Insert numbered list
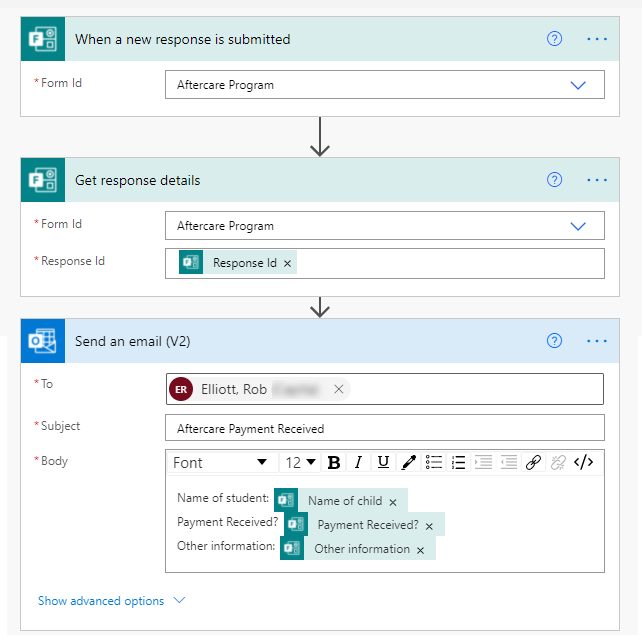Viewport: 642px width, 635px height. click(x=459, y=463)
